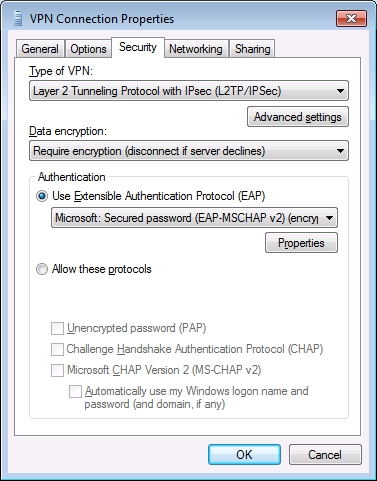
Task: Open Advanced settings
Action: [298, 117]
